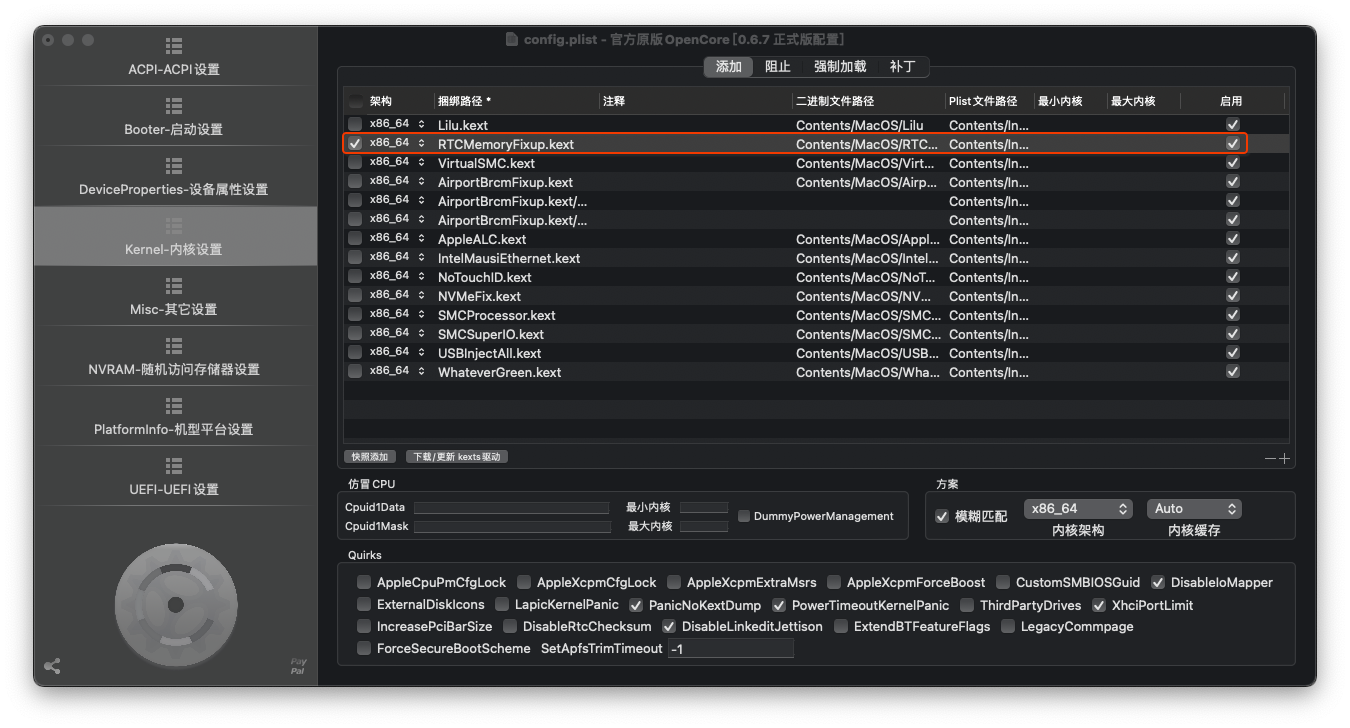Image resolution: width=1350 pixels, height=728 pixels.
Task: Enable the ForceSecureBootScheme quirk
Action: tap(364, 648)
